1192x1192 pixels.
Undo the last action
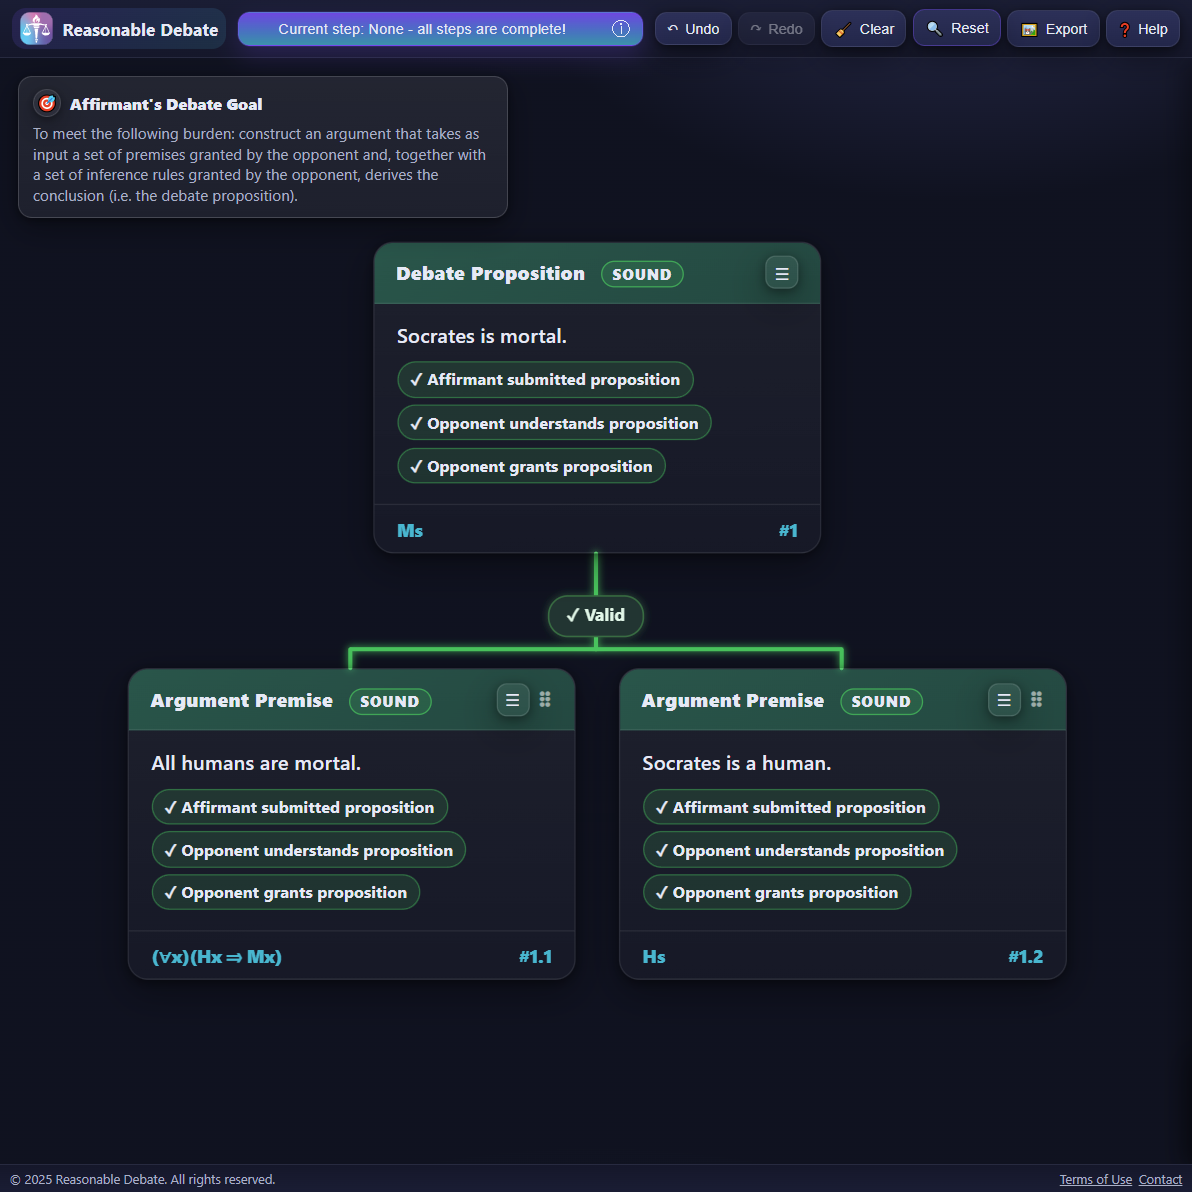coord(693,29)
